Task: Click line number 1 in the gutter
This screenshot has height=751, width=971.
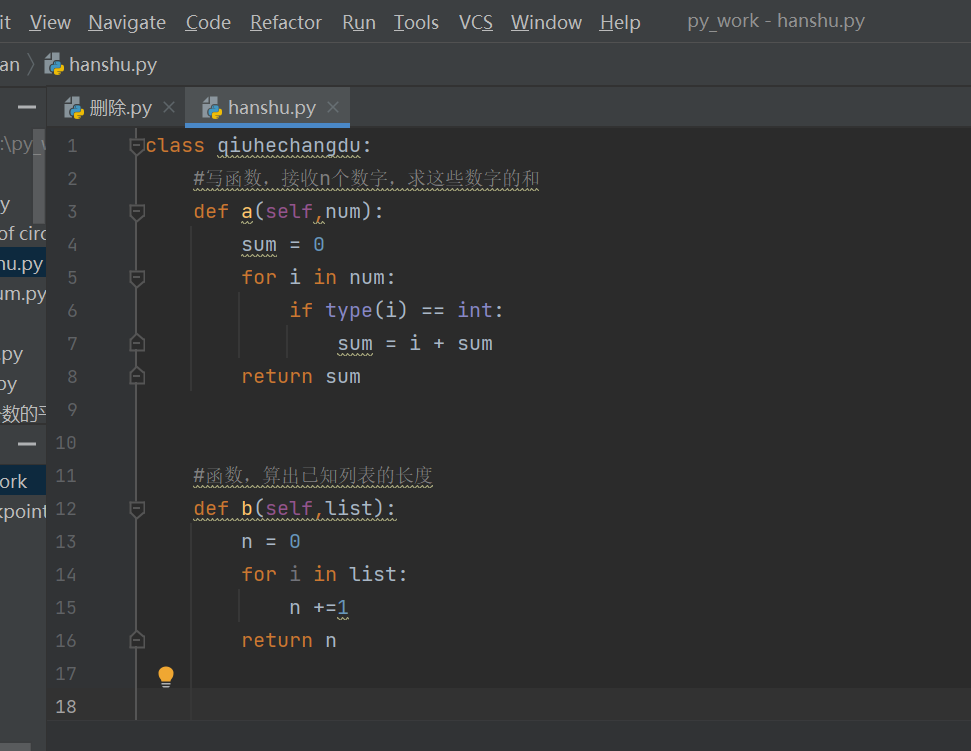Action: 72,146
